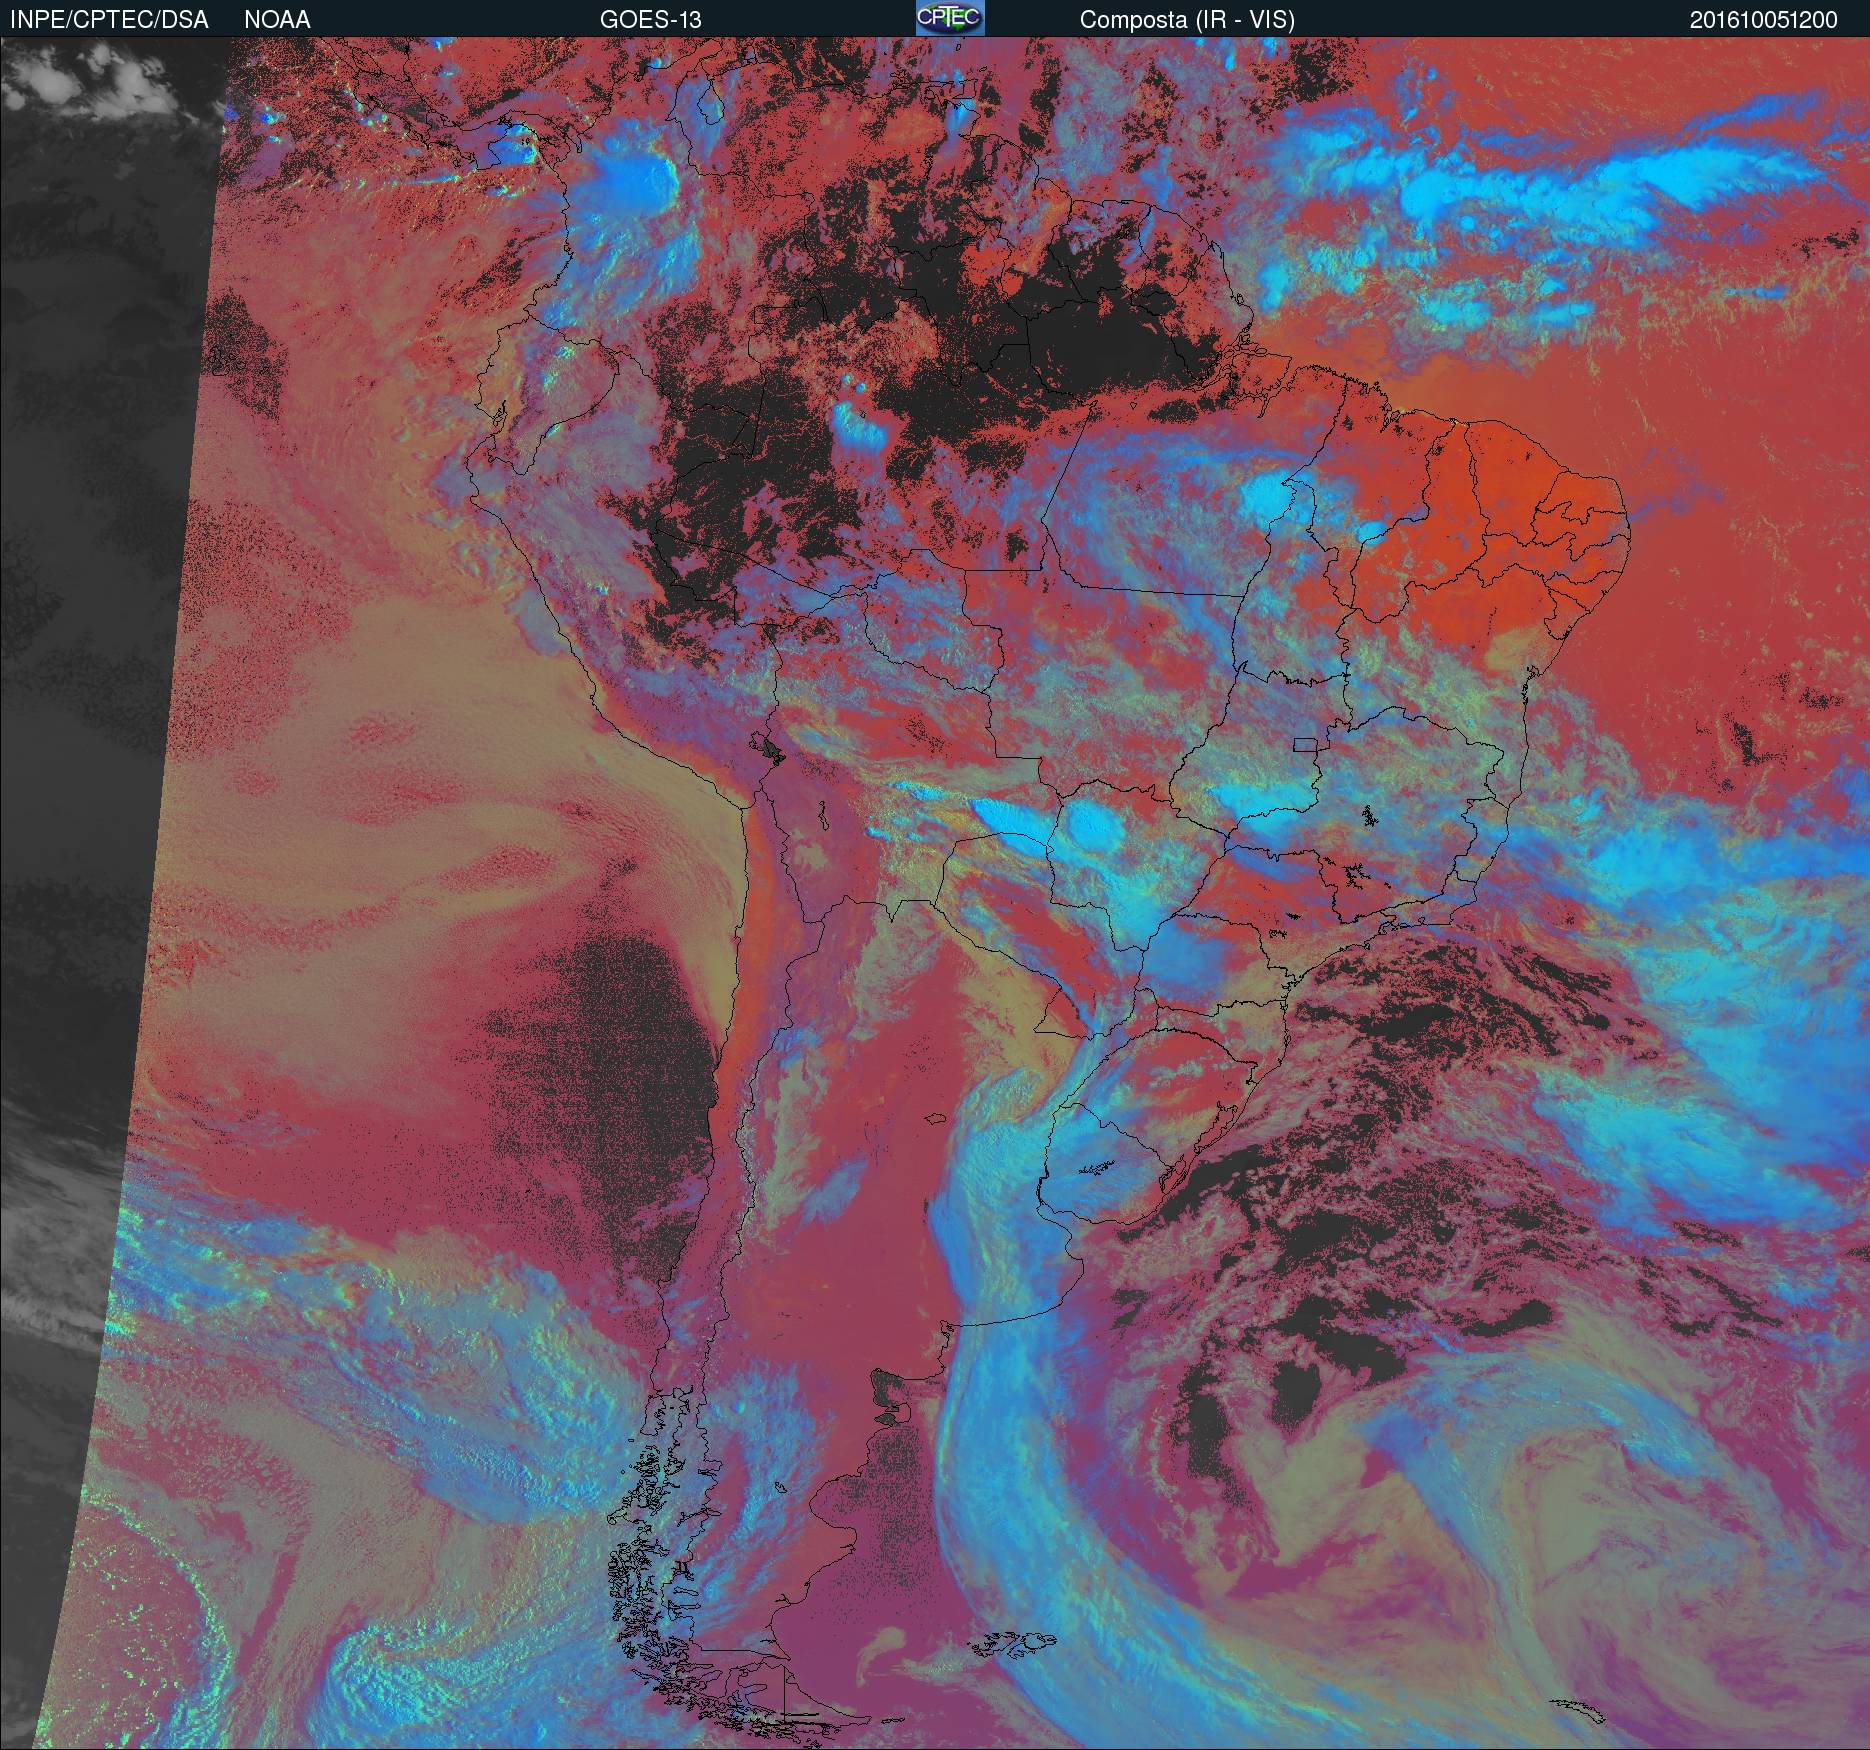Viewport: 1870px width, 1750px height.
Task: Click the INPE/CPTEC/DSA header label
Action: [x=109, y=19]
